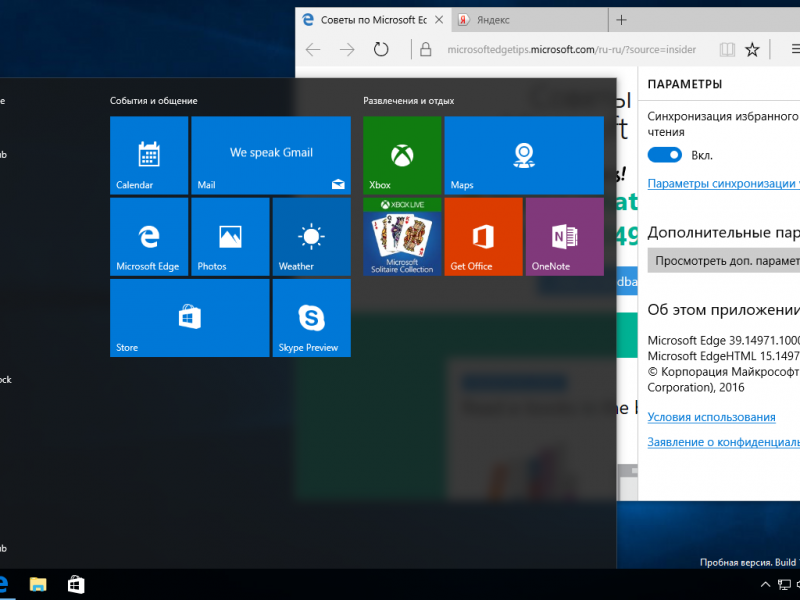Viewport: 800px width, 600px height.
Task: Open the Get Office tile
Action: click(484, 237)
